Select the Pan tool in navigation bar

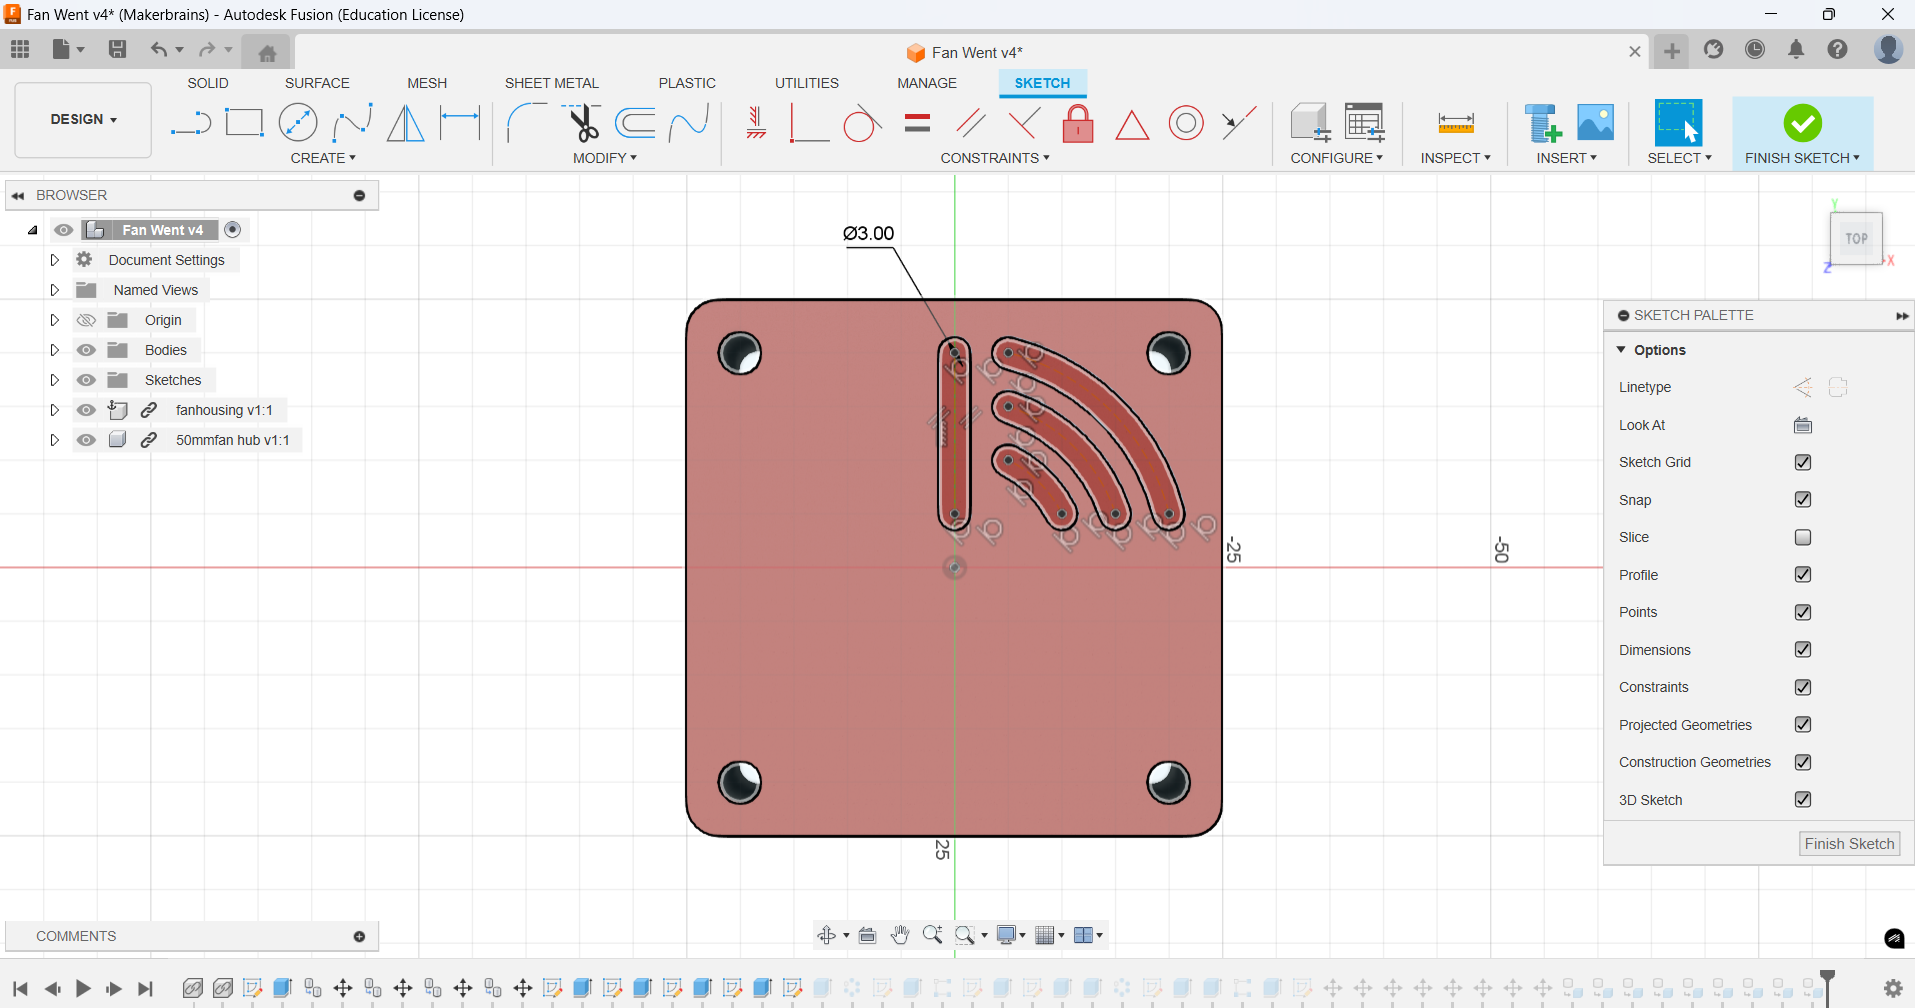[x=900, y=934]
